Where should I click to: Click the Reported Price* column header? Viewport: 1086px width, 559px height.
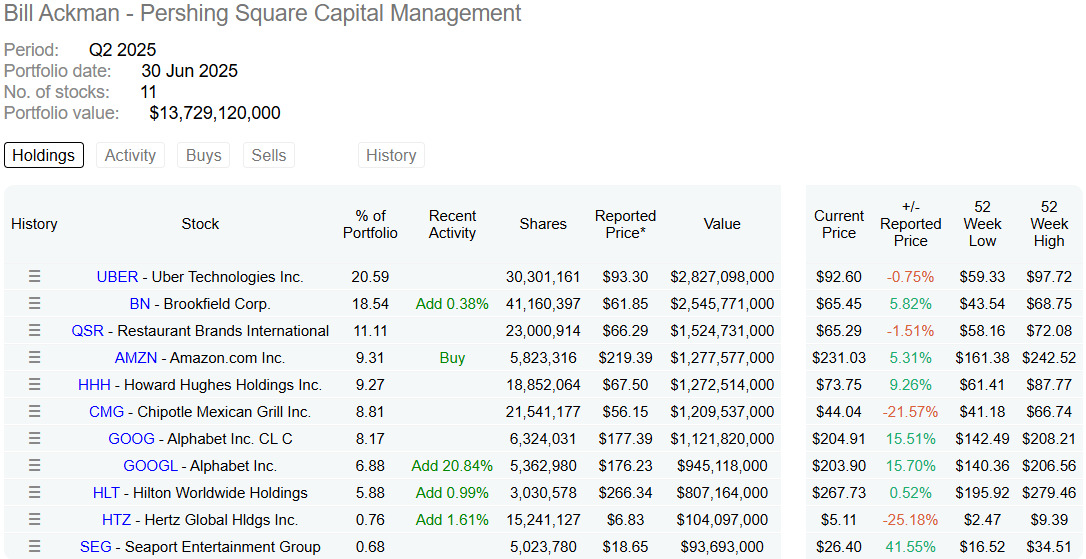pyautogui.click(x=625, y=224)
